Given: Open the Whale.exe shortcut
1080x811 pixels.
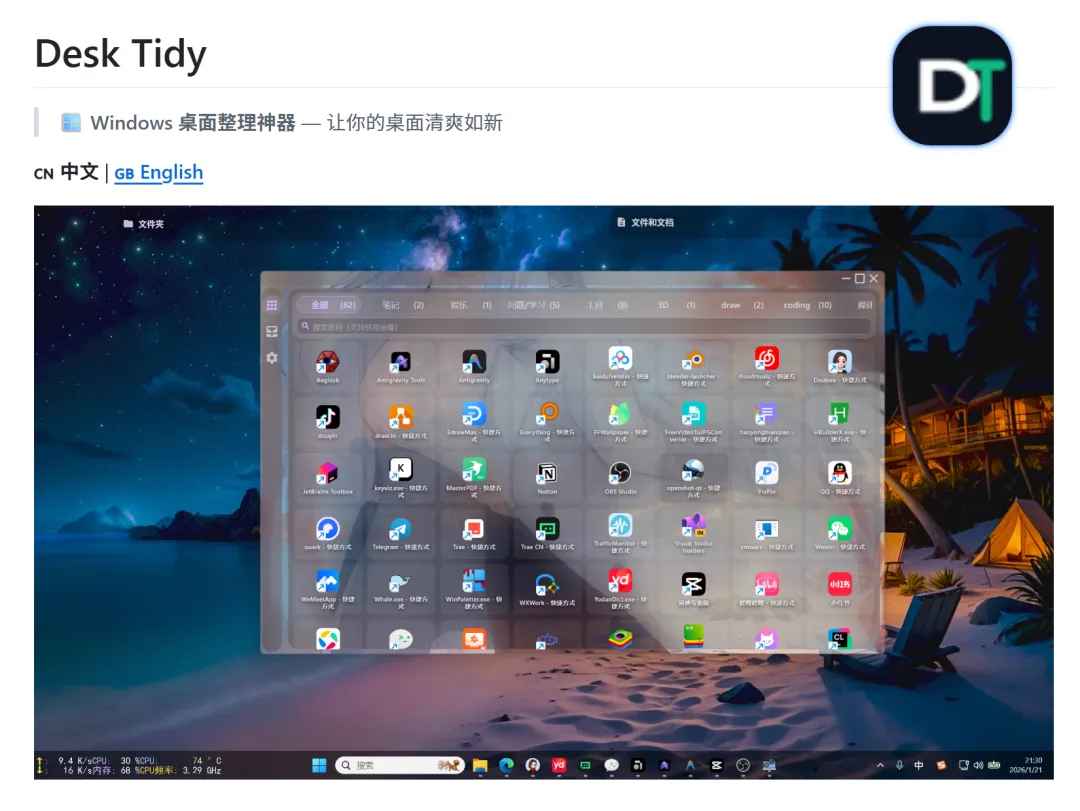Looking at the screenshot, I should click(x=401, y=583).
